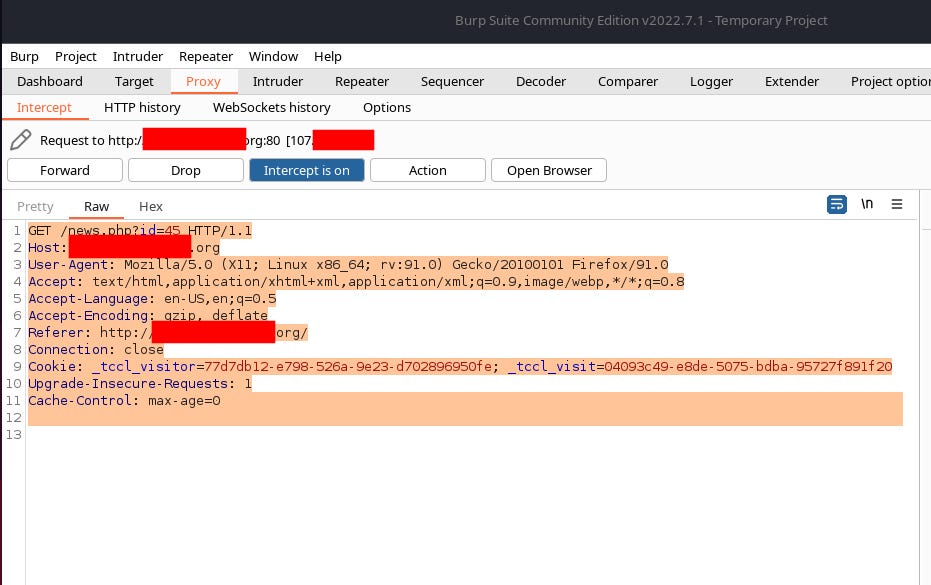Open the Burp menu
This screenshot has width=931, height=585.
24,56
